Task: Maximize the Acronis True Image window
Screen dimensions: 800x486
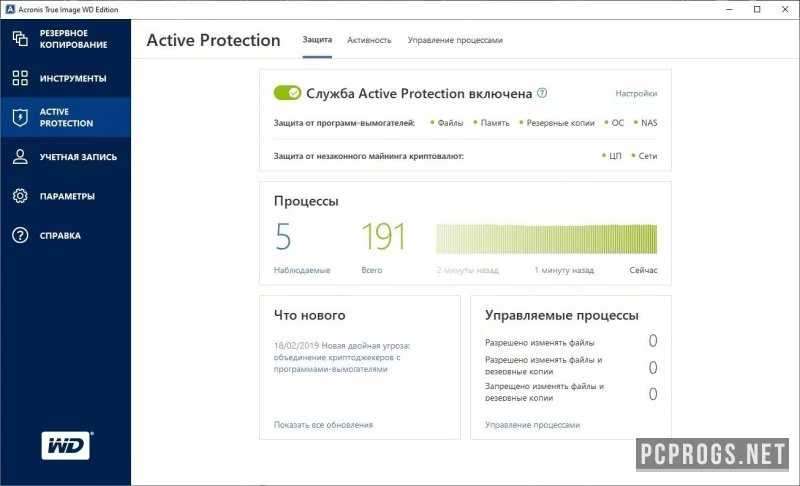Action: tap(757, 9)
